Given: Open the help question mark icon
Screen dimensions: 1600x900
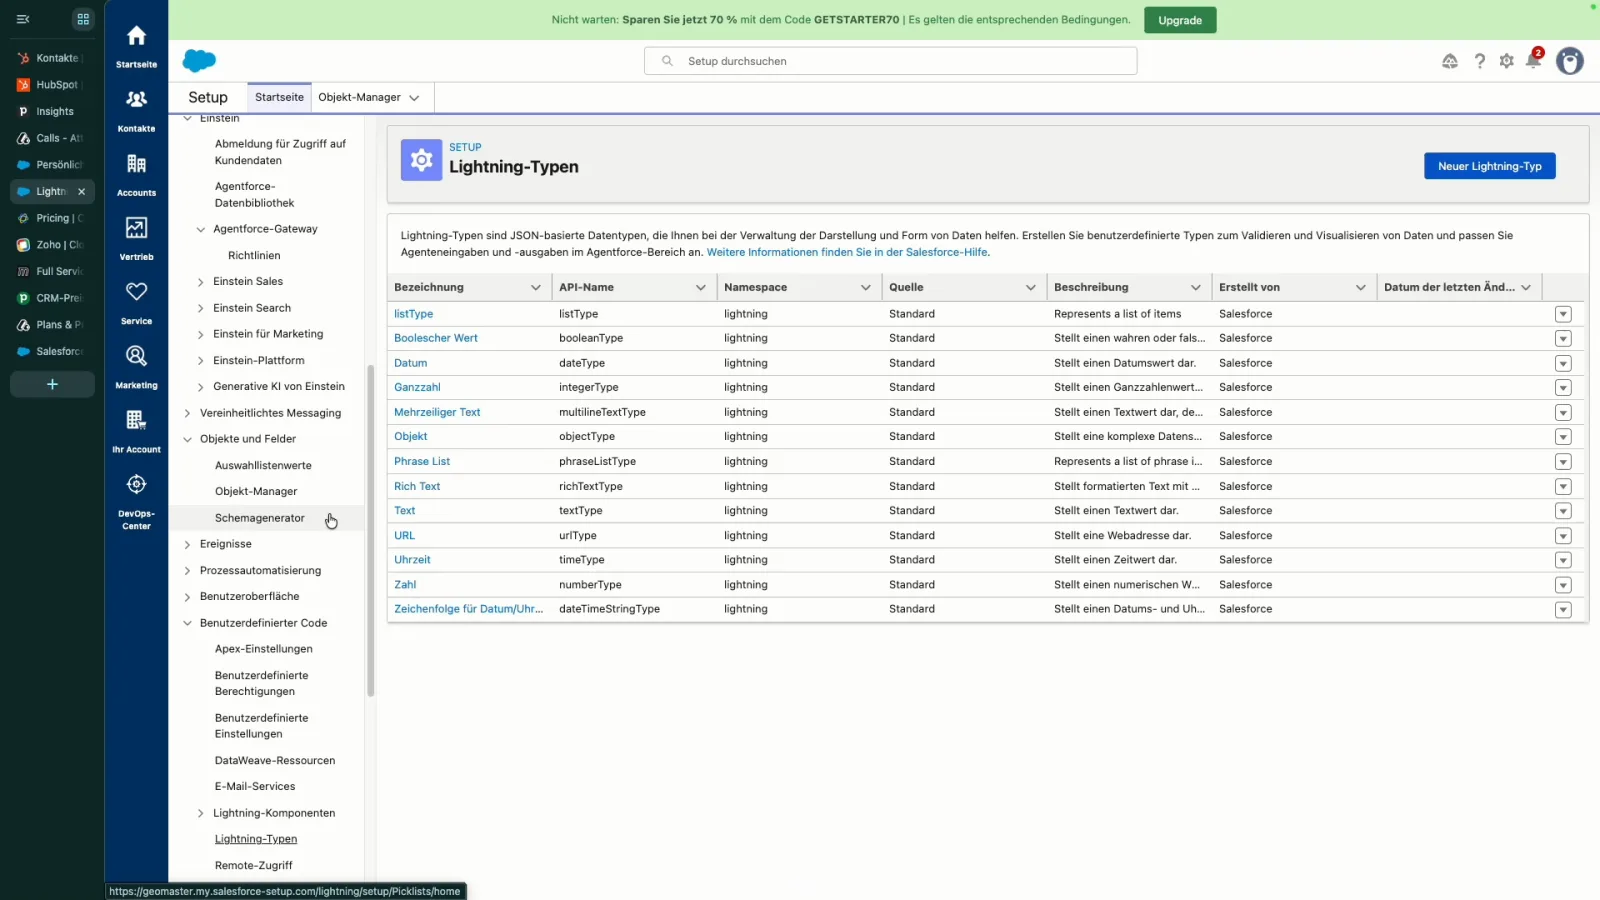Looking at the screenshot, I should 1479,61.
